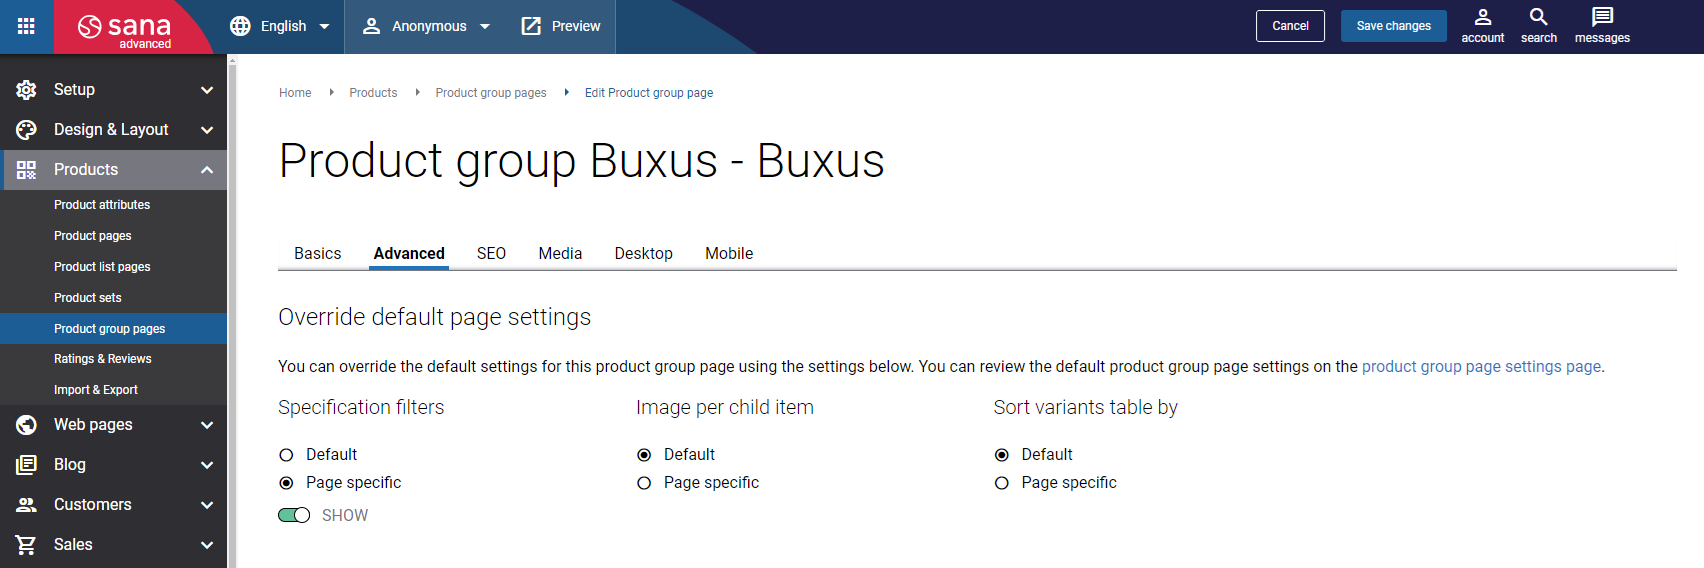Select Default for Image per child item
This screenshot has width=1704, height=568.
pos(644,455)
